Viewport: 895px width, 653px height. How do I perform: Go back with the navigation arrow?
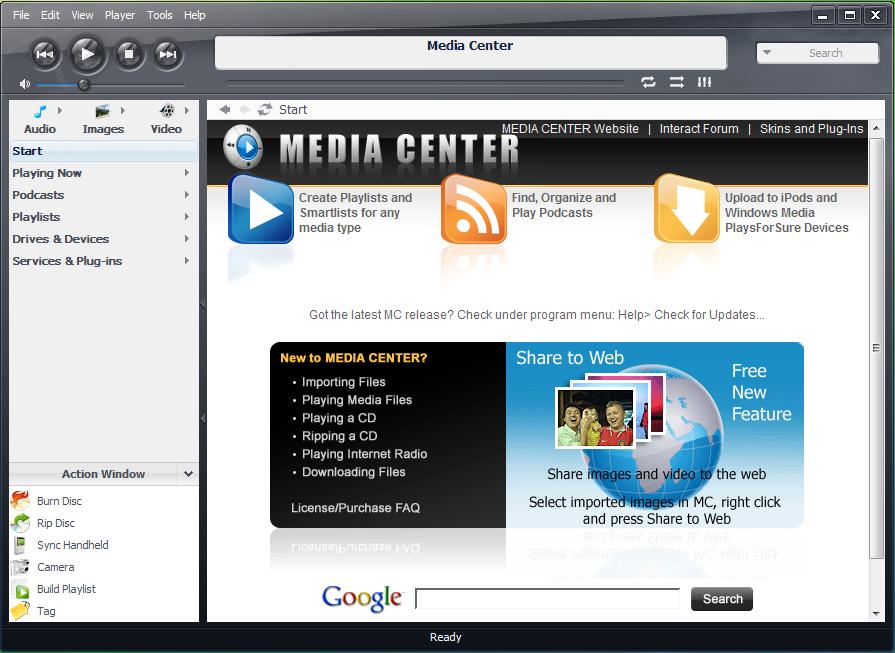225,109
